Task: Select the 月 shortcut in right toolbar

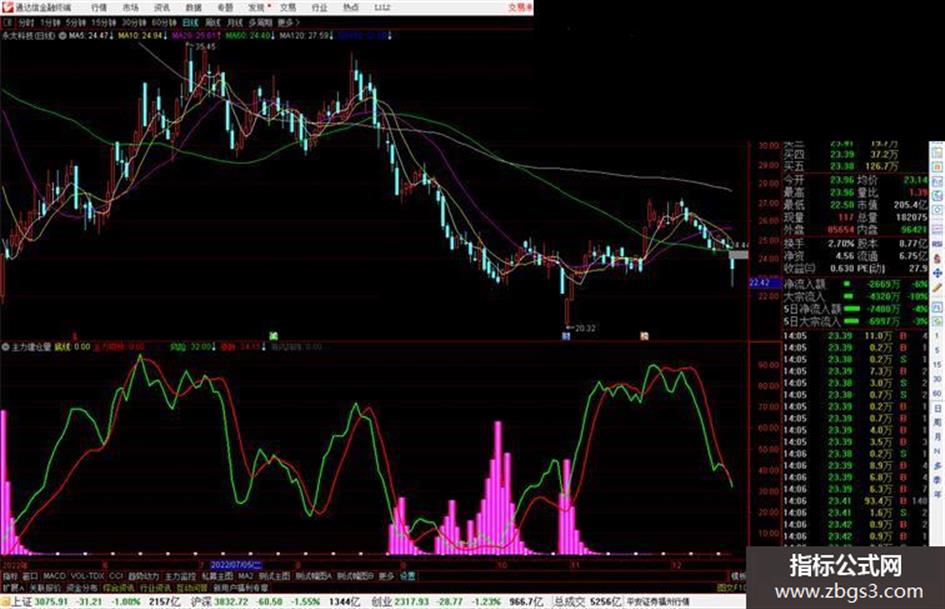Action: tap(937, 437)
